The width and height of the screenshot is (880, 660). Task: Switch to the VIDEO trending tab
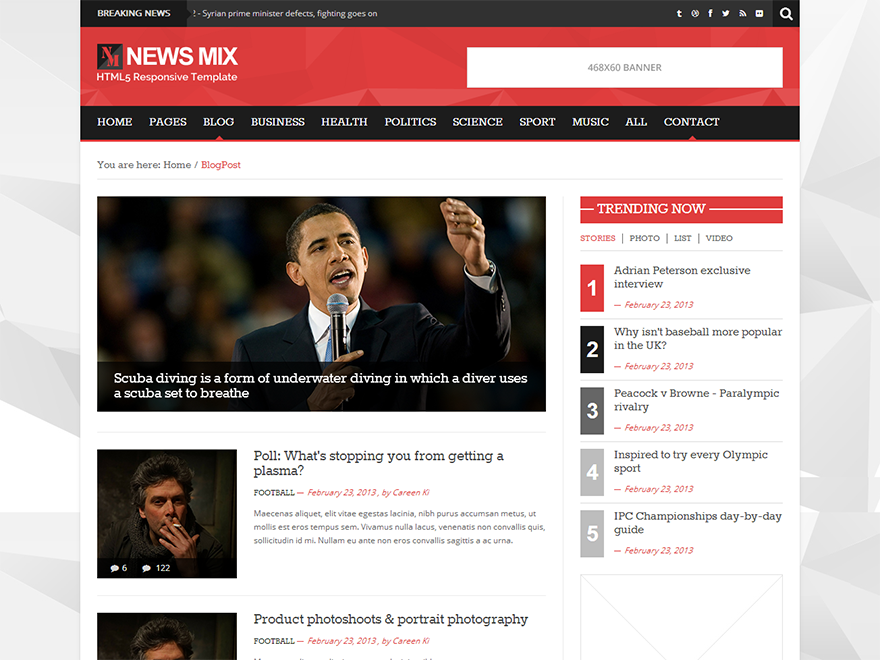point(719,238)
